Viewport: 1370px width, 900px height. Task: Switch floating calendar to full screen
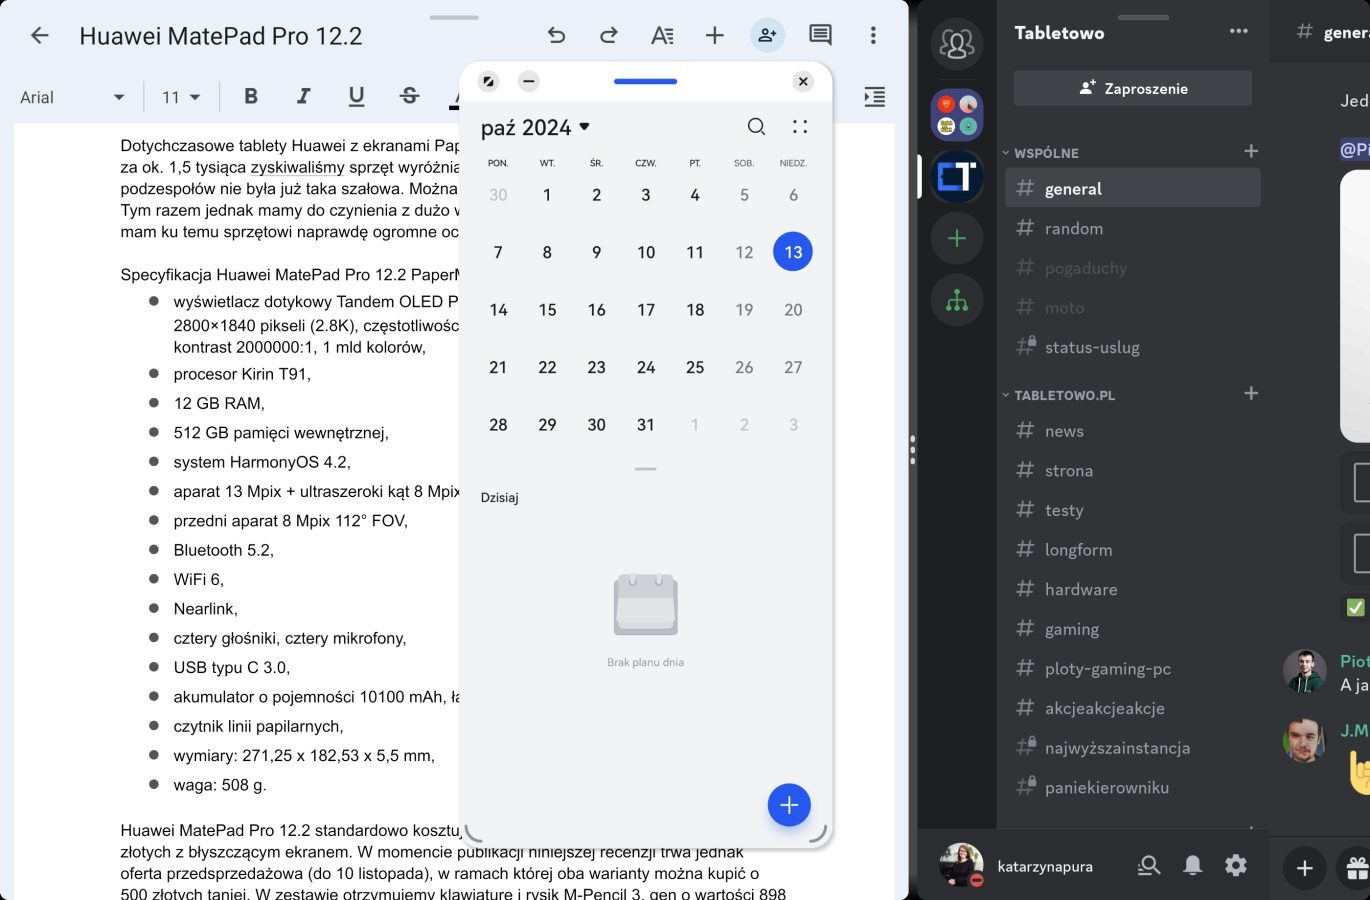coord(488,81)
